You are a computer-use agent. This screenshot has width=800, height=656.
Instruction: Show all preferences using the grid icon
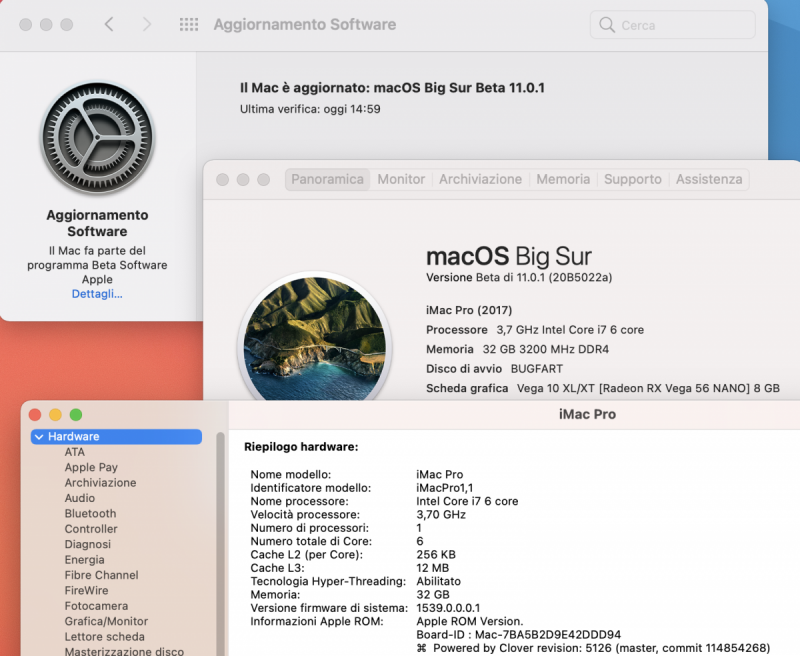coord(189,24)
